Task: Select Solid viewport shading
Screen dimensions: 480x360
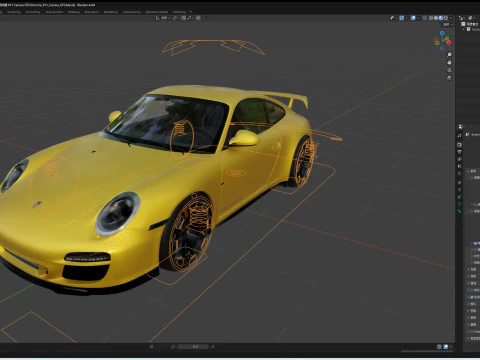Action: [436, 18]
